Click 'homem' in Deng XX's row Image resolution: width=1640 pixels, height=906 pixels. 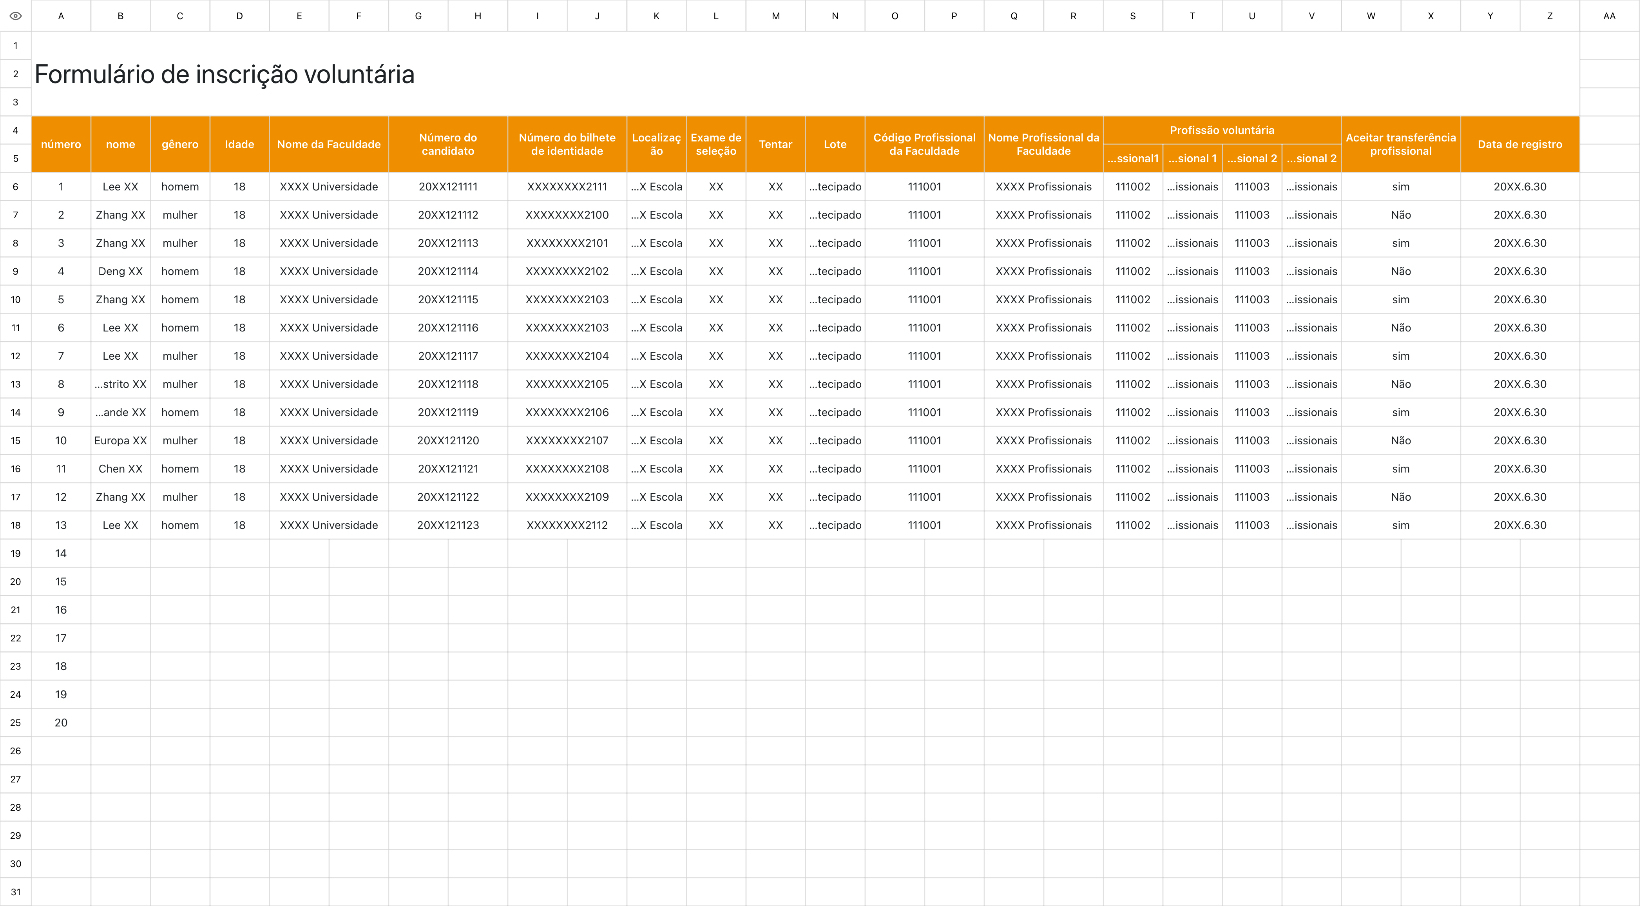[180, 272]
